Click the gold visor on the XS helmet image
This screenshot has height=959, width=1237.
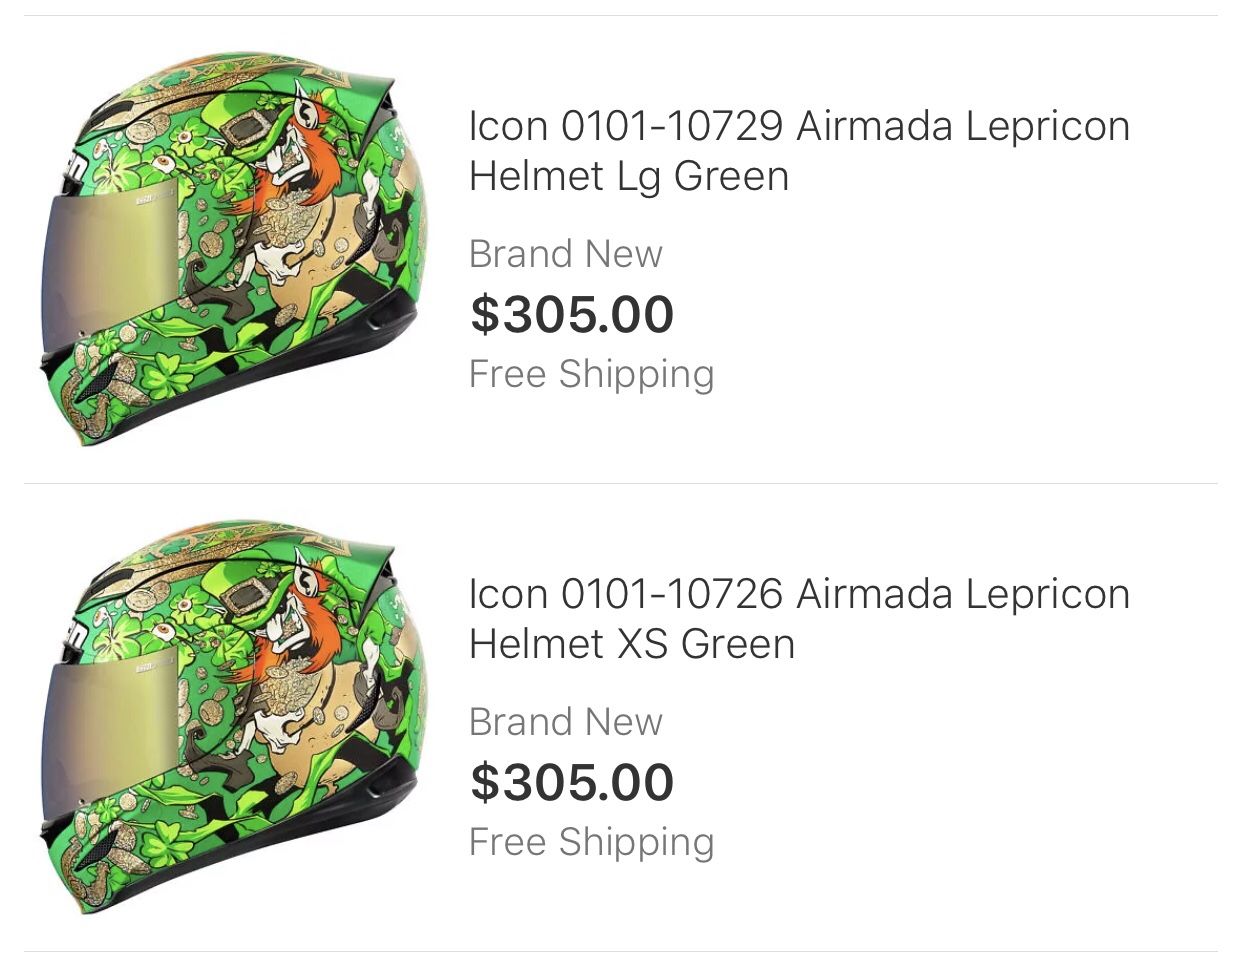(x=110, y=733)
